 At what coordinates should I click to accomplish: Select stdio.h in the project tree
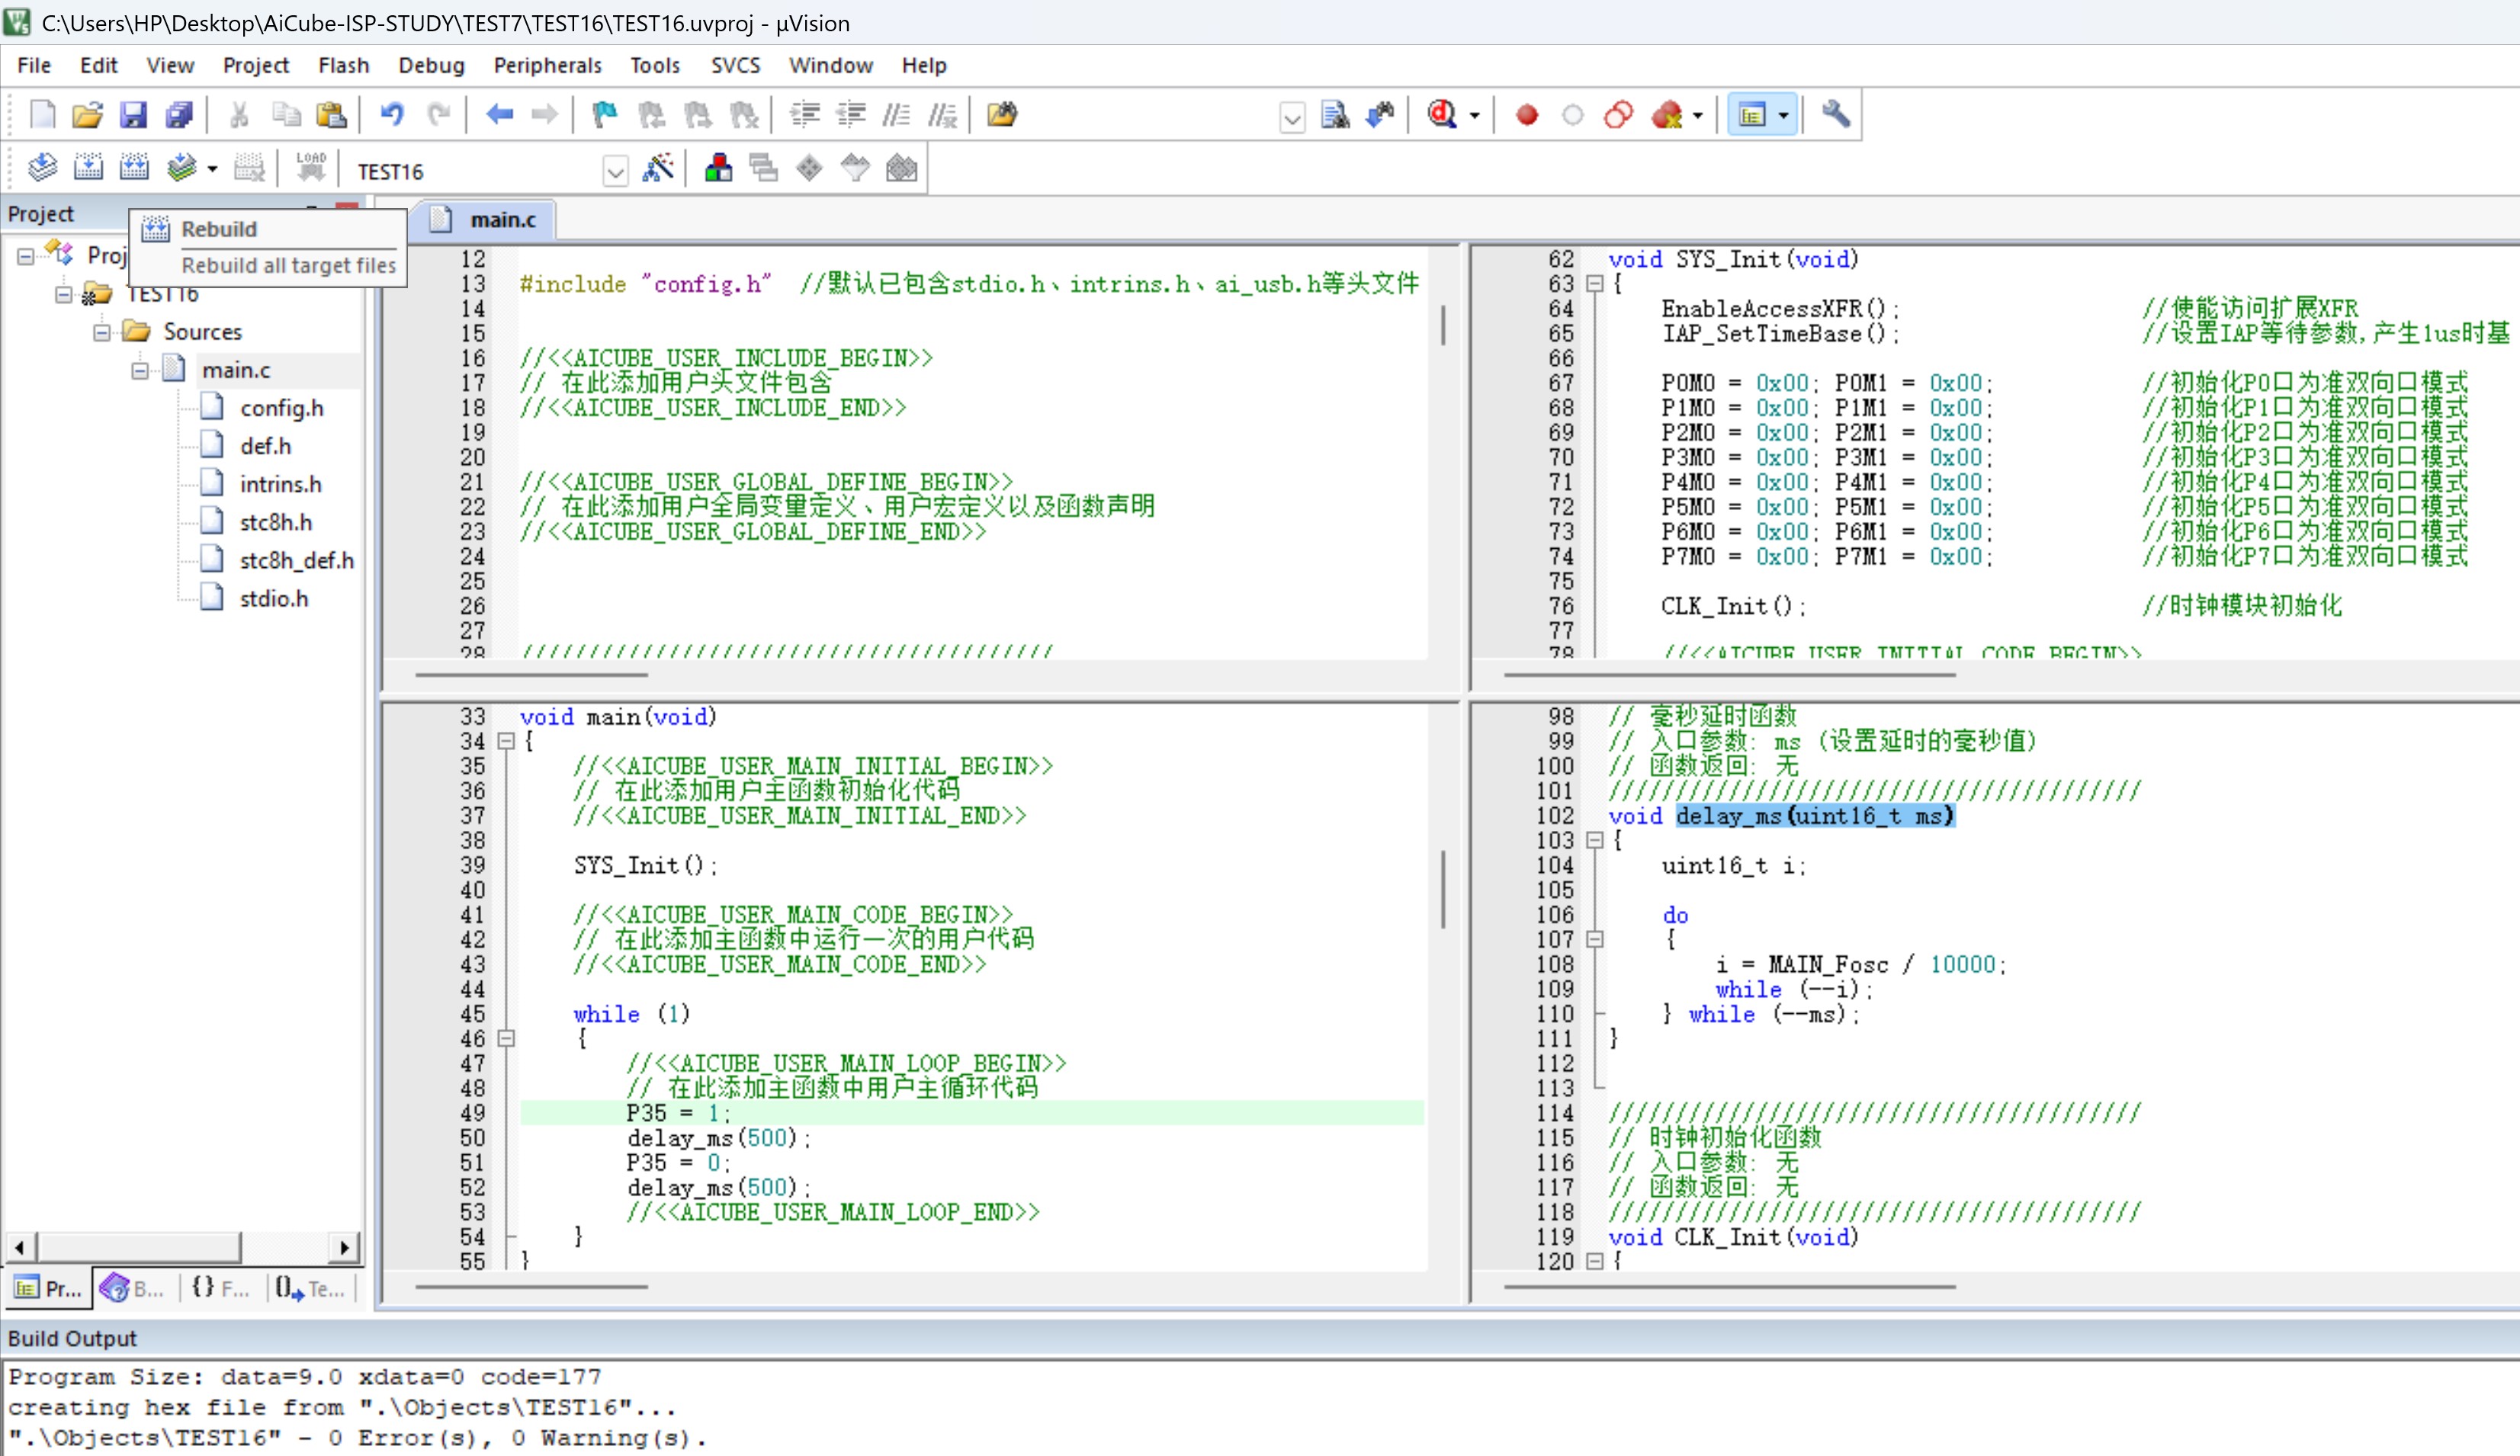274,599
